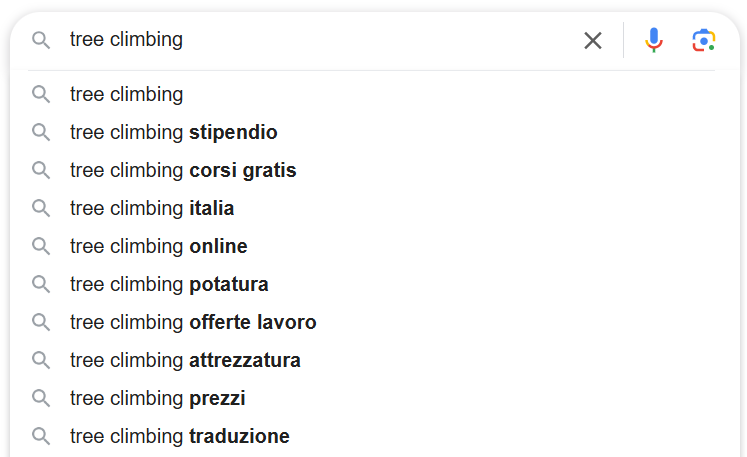This screenshot has height=457, width=747.
Task: Pick the 'tree climbing italia' suggestion
Action: point(152,208)
